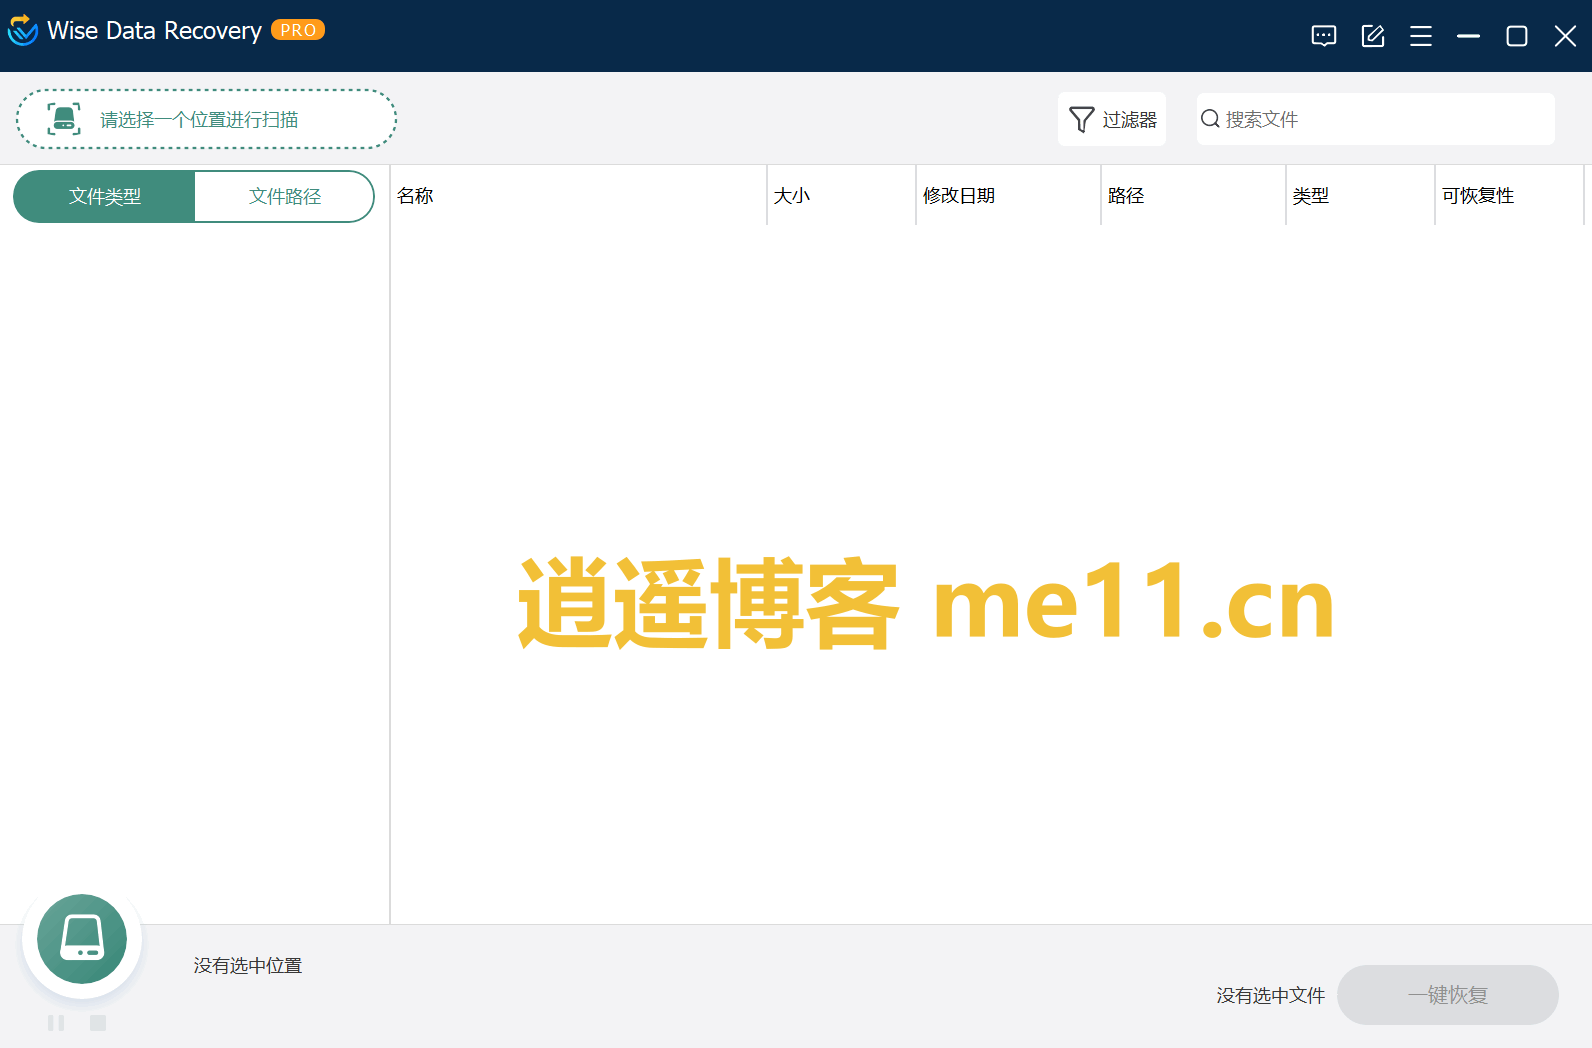Pause the scan with the pause icon
Screen dimensions: 1592x1048
coord(56,1022)
